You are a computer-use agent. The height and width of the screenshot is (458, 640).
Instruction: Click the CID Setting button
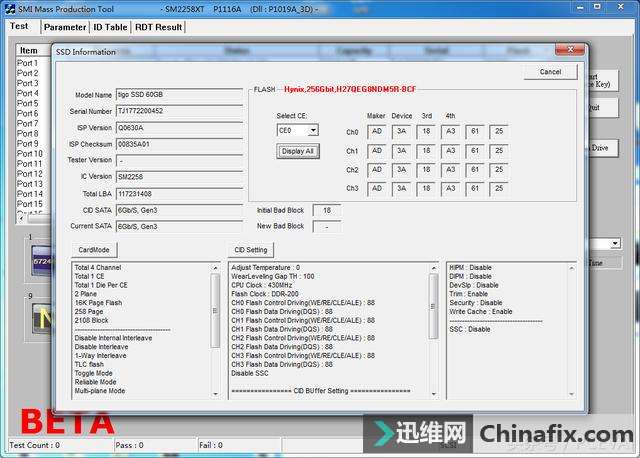pyautogui.click(x=251, y=250)
